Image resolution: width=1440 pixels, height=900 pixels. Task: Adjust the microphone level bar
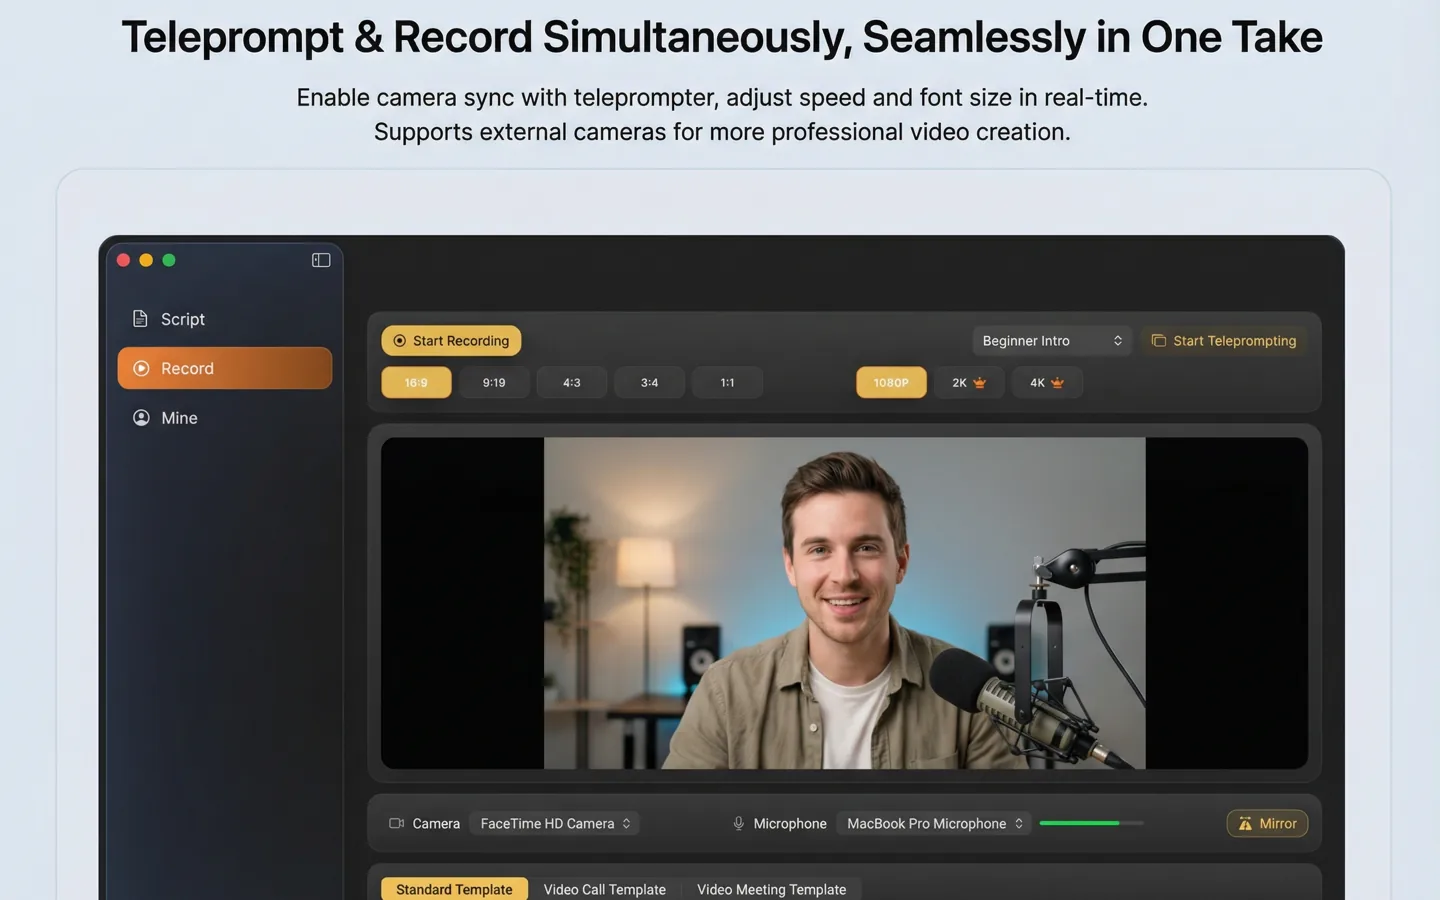click(x=1090, y=823)
